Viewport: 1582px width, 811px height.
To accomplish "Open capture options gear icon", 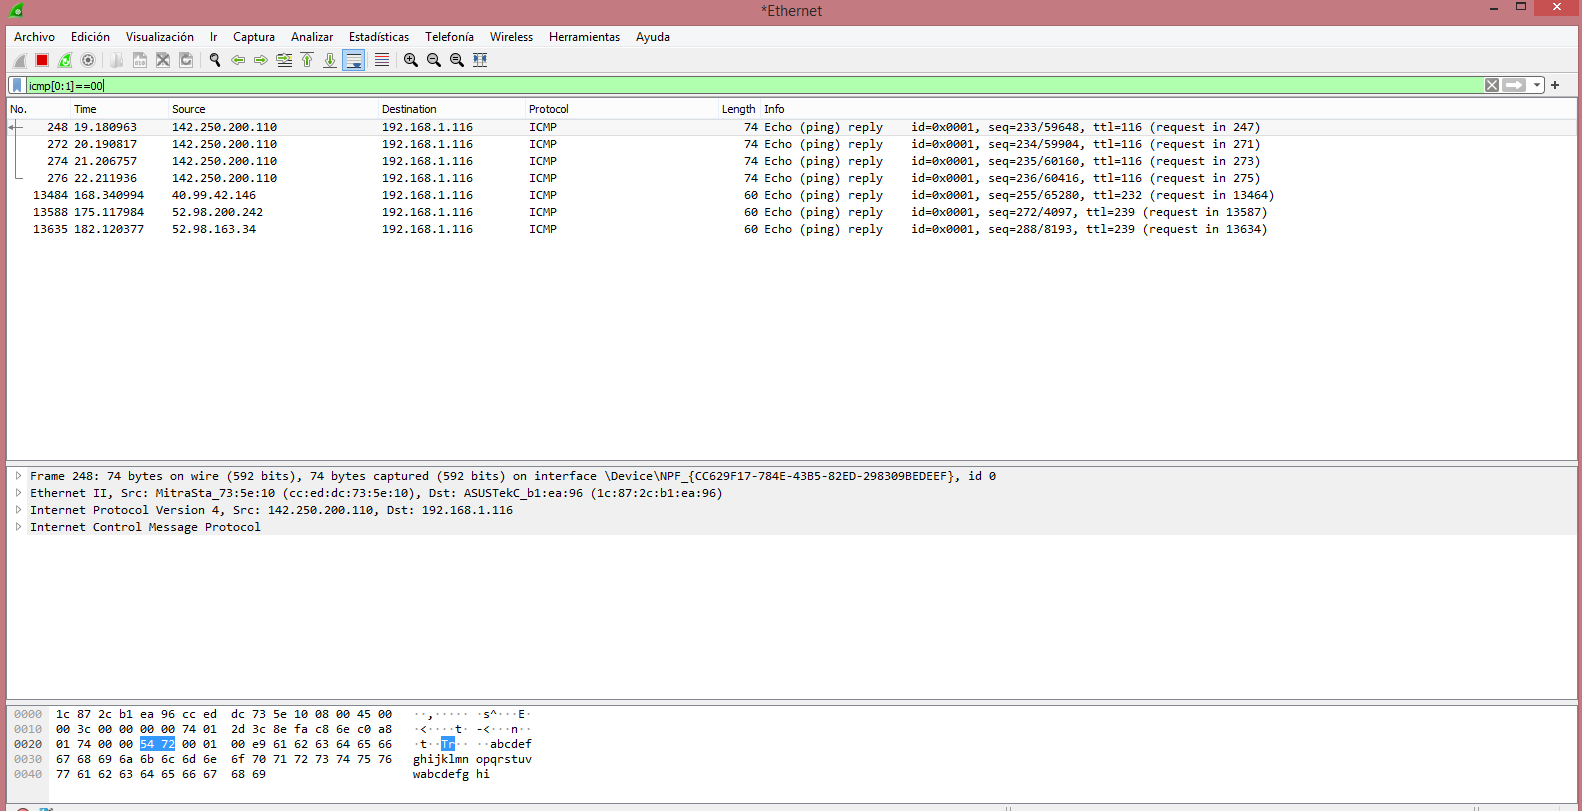I will point(88,60).
